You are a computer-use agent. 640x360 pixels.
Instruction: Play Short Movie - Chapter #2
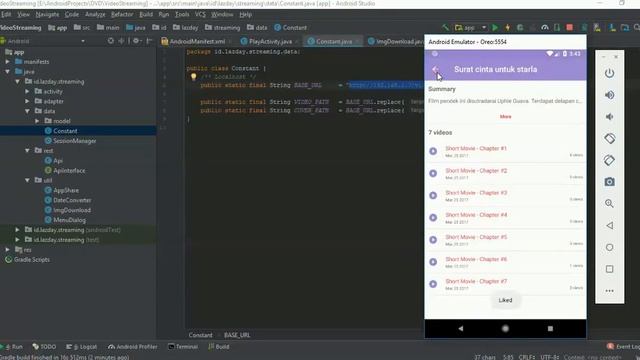(433, 173)
